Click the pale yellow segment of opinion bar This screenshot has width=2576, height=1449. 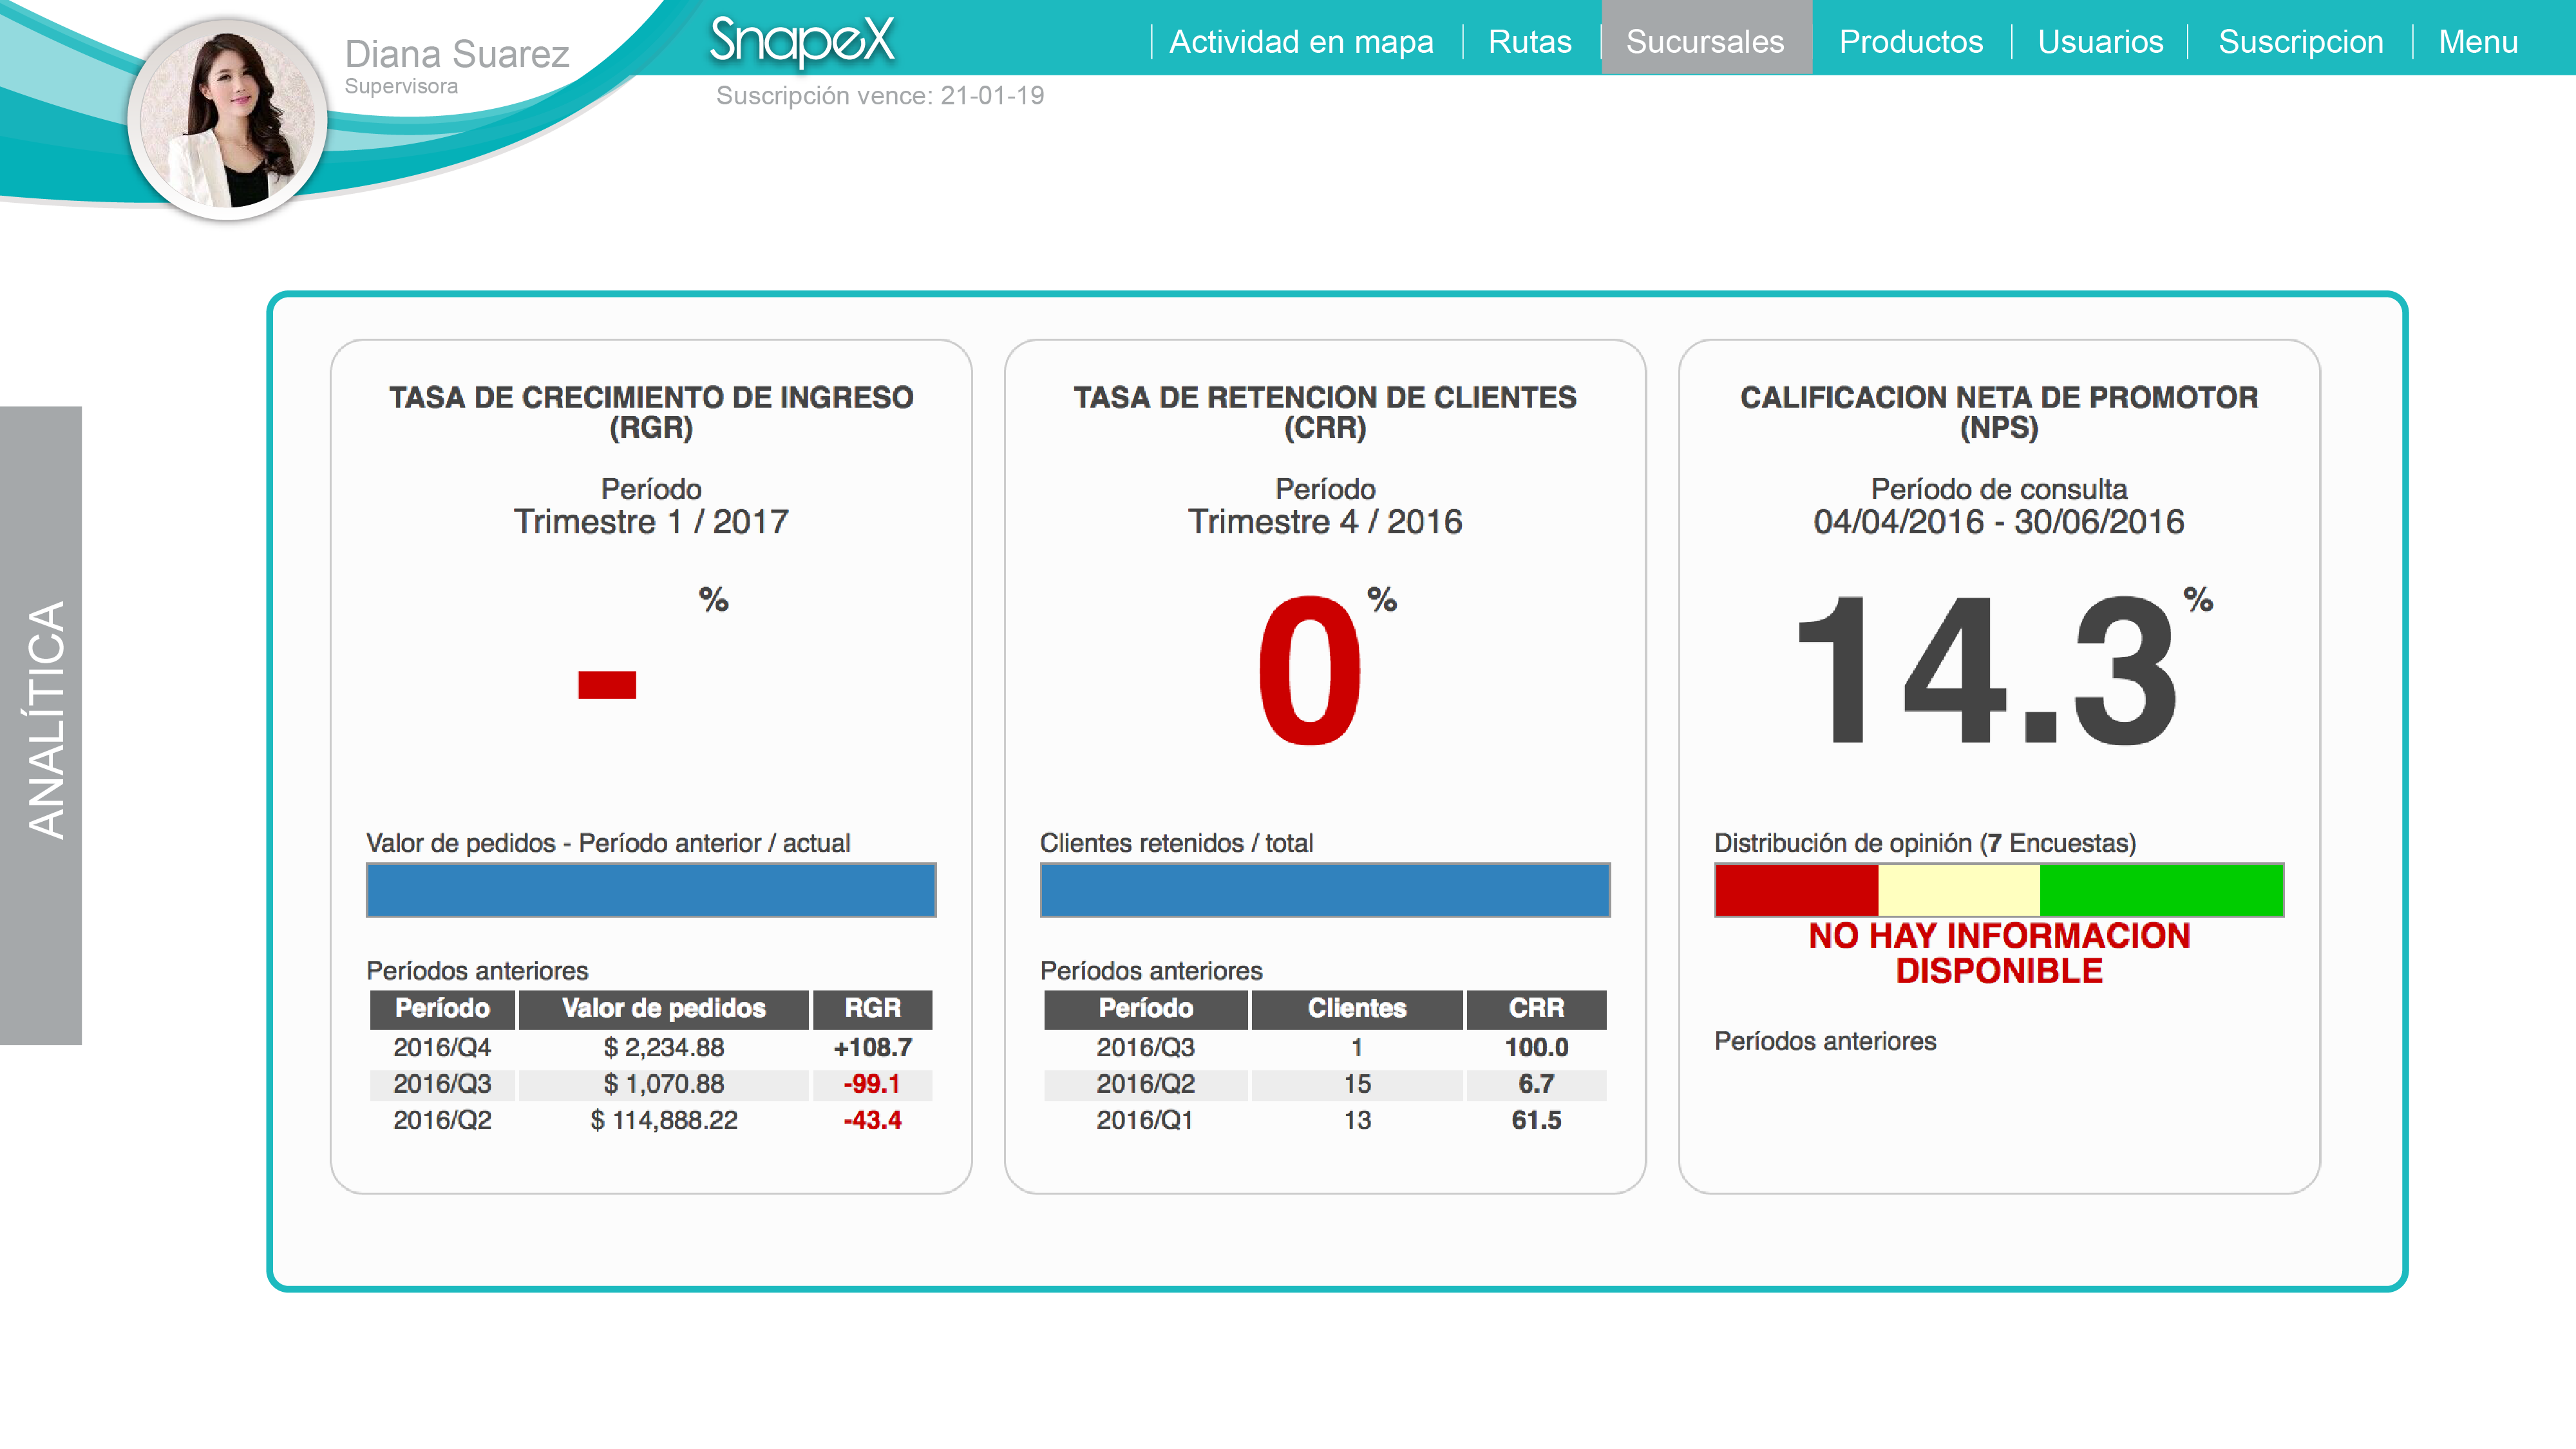(1958, 889)
